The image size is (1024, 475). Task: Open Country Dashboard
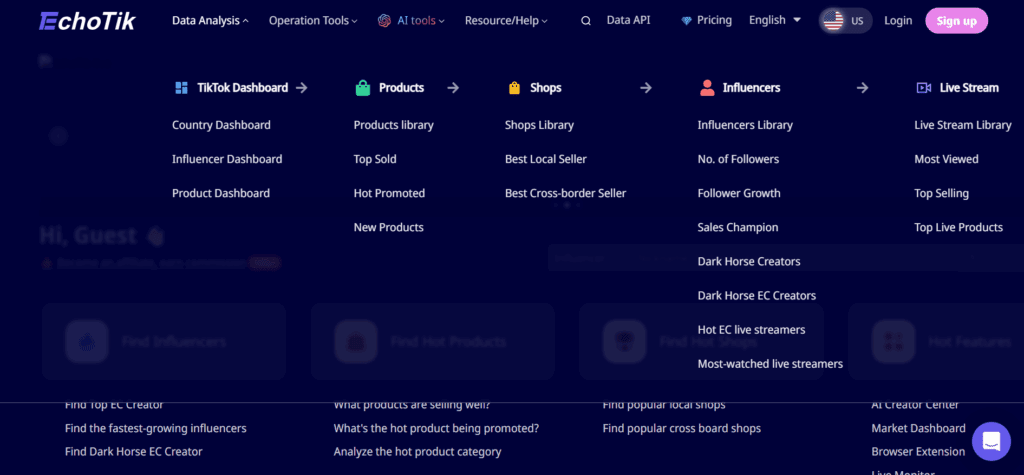221,125
